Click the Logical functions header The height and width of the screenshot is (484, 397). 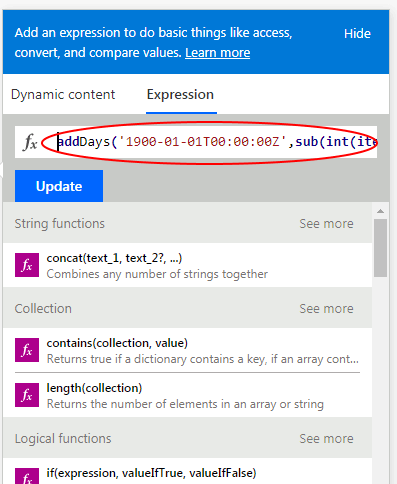[x=63, y=439]
